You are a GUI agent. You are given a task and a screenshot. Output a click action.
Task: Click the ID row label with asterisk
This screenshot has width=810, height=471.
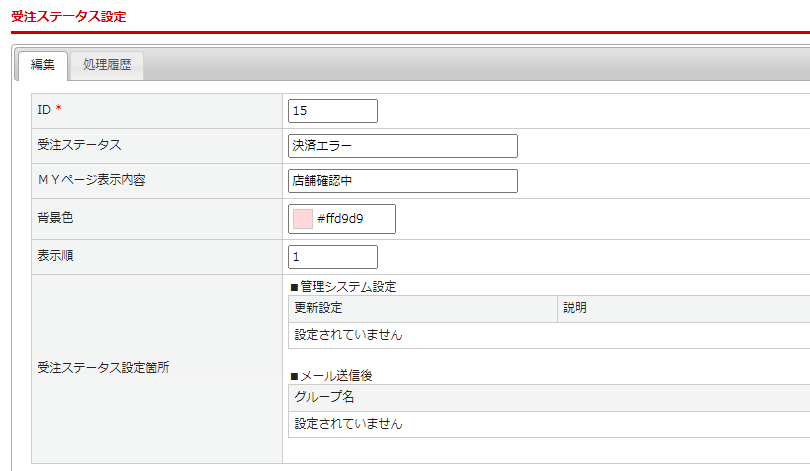point(49,110)
